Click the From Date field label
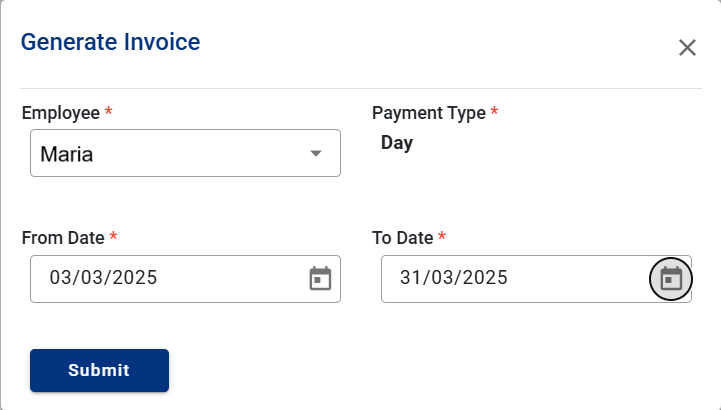 (63, 238)
